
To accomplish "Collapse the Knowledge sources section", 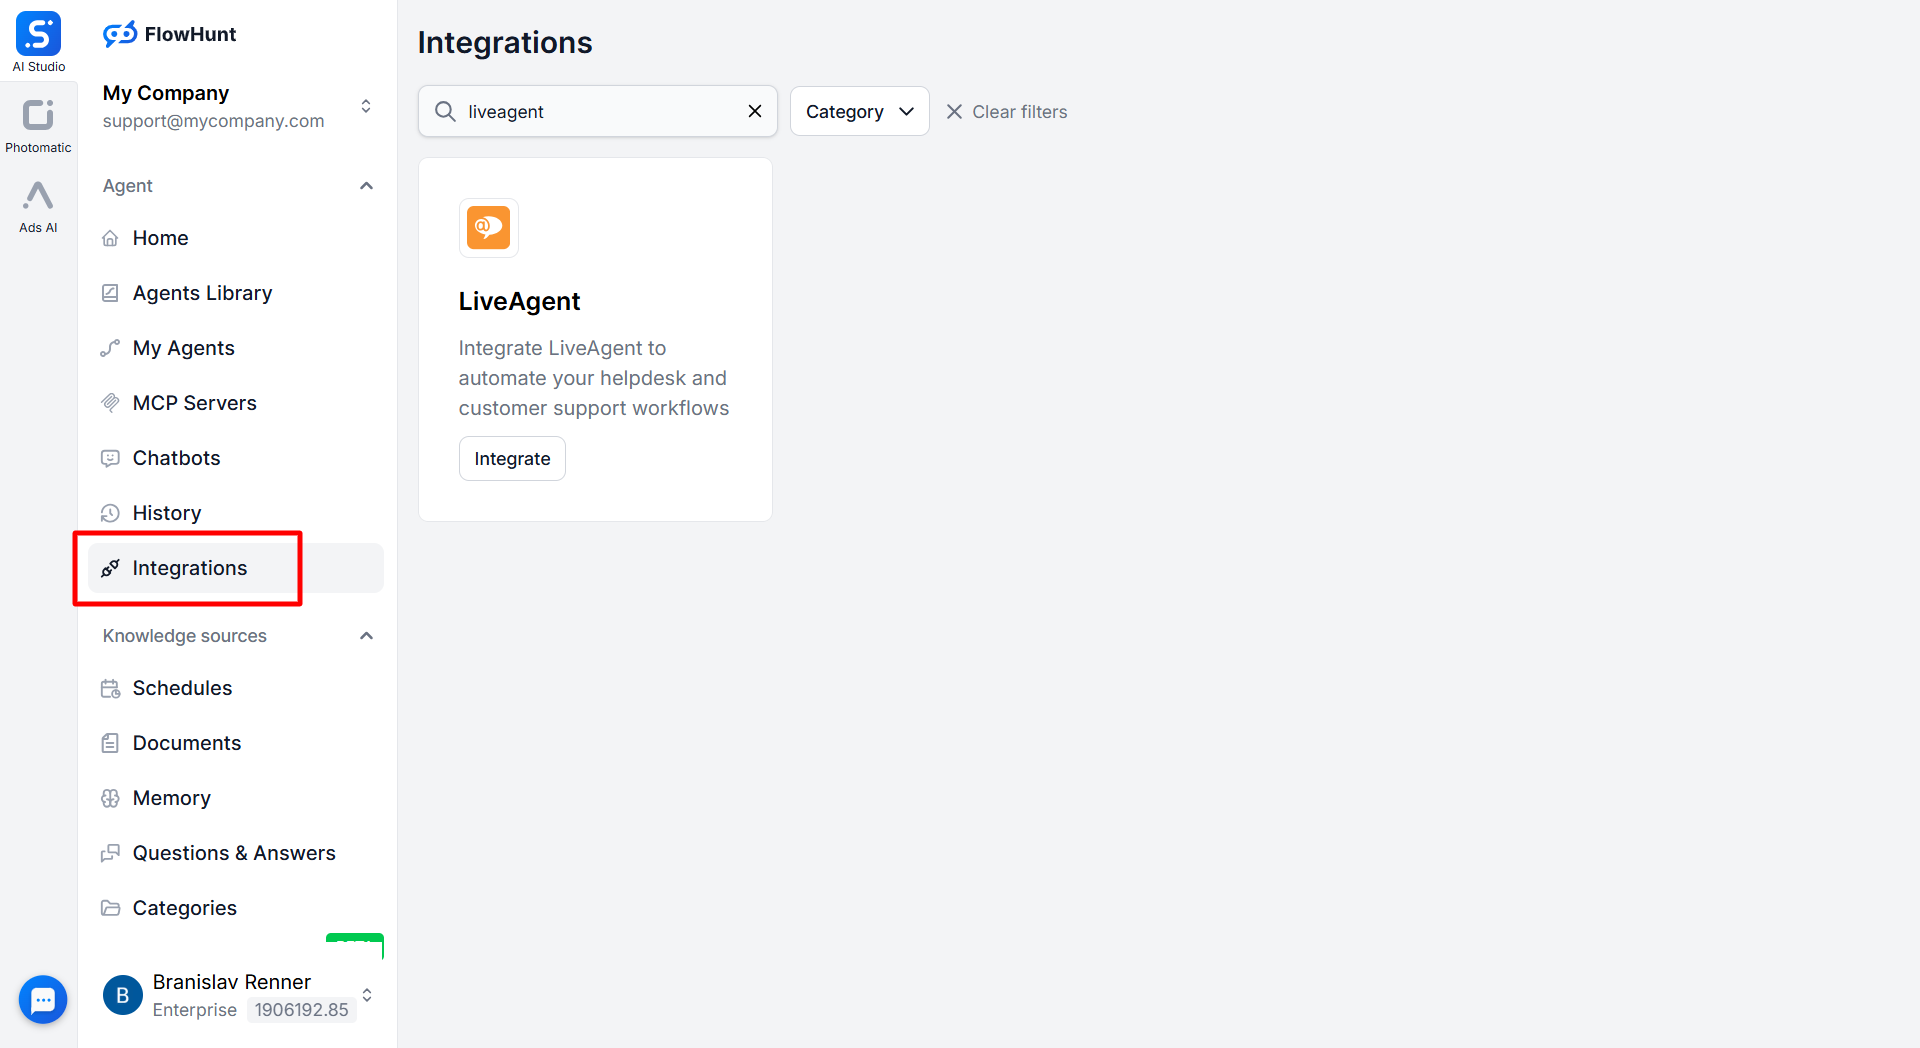I will [x=366, y=636].
